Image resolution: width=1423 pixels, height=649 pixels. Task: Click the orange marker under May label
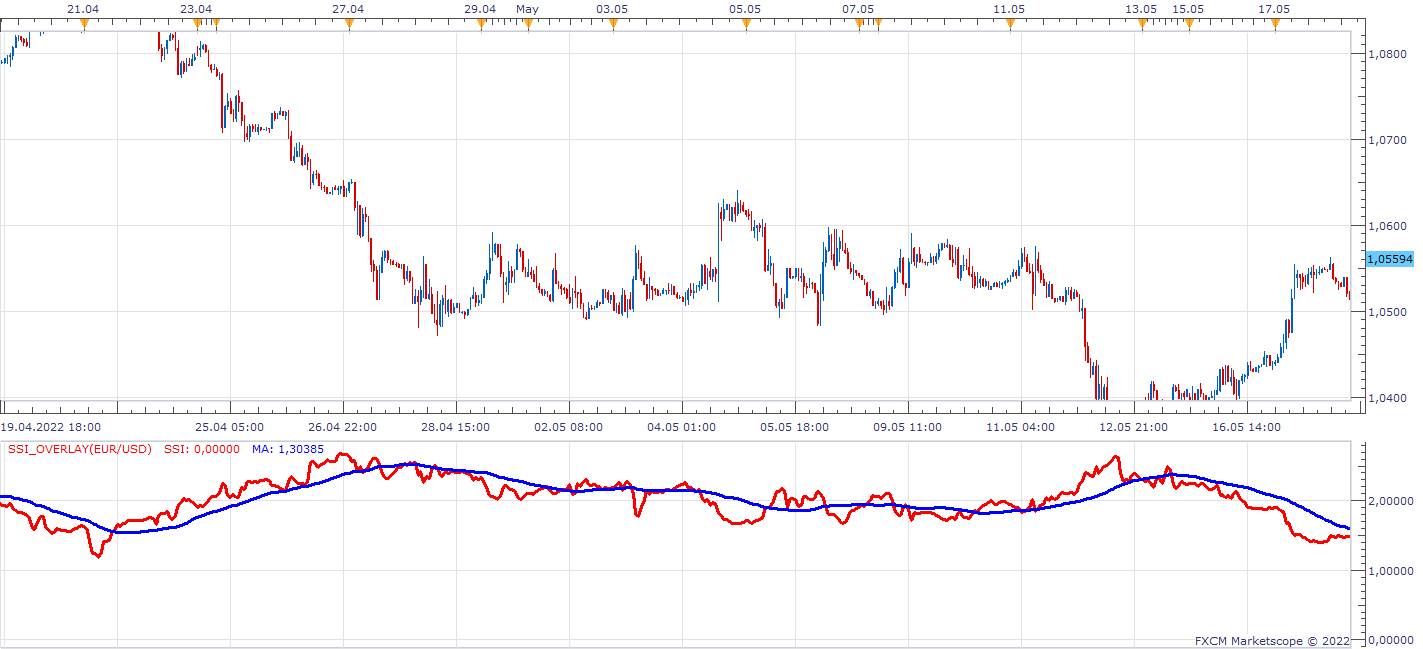(x=528, y=25)
